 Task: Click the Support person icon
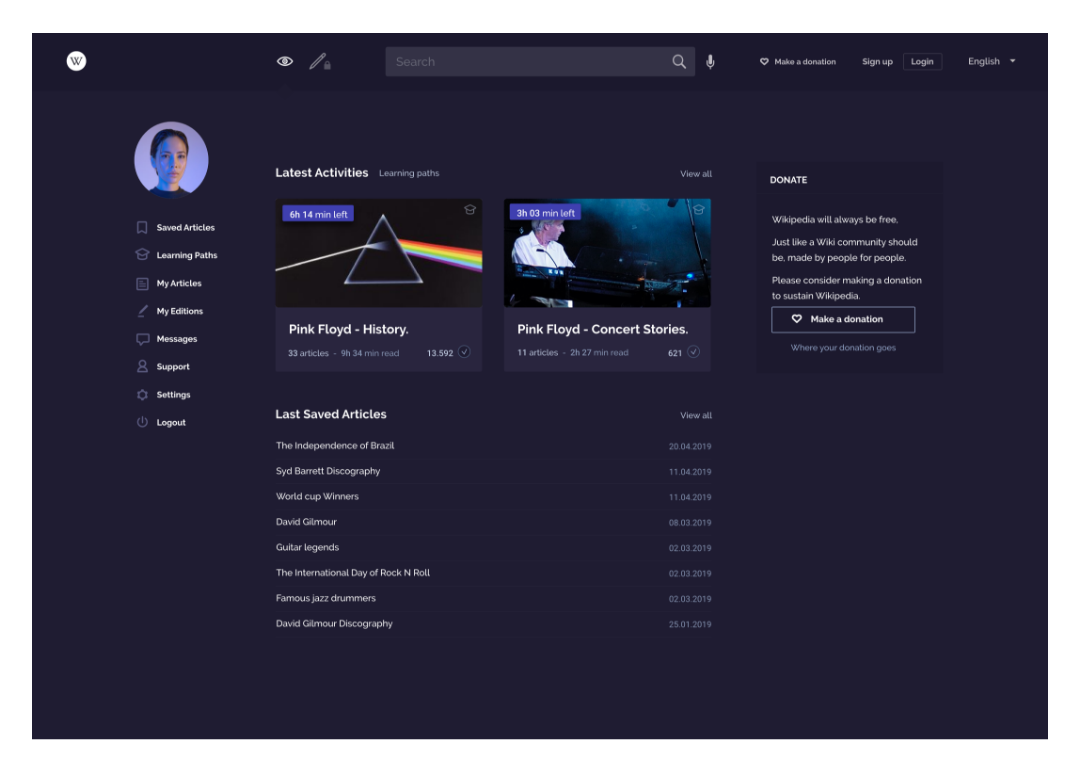[x=142, y=366]
